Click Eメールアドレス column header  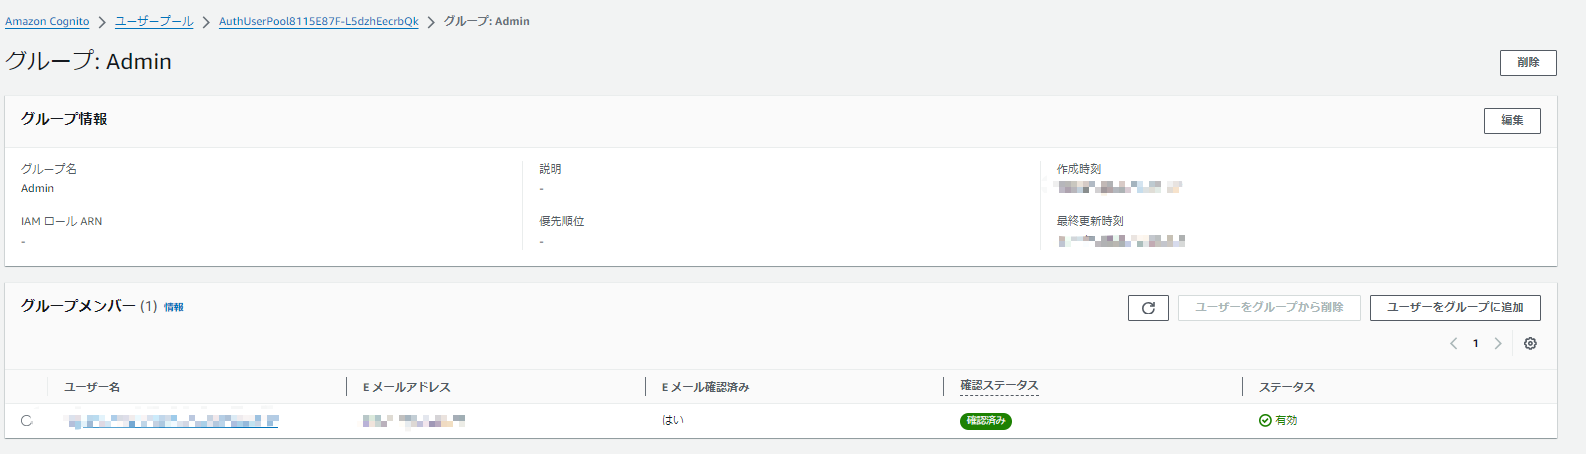pyautogui.click(x=407, y=387)
